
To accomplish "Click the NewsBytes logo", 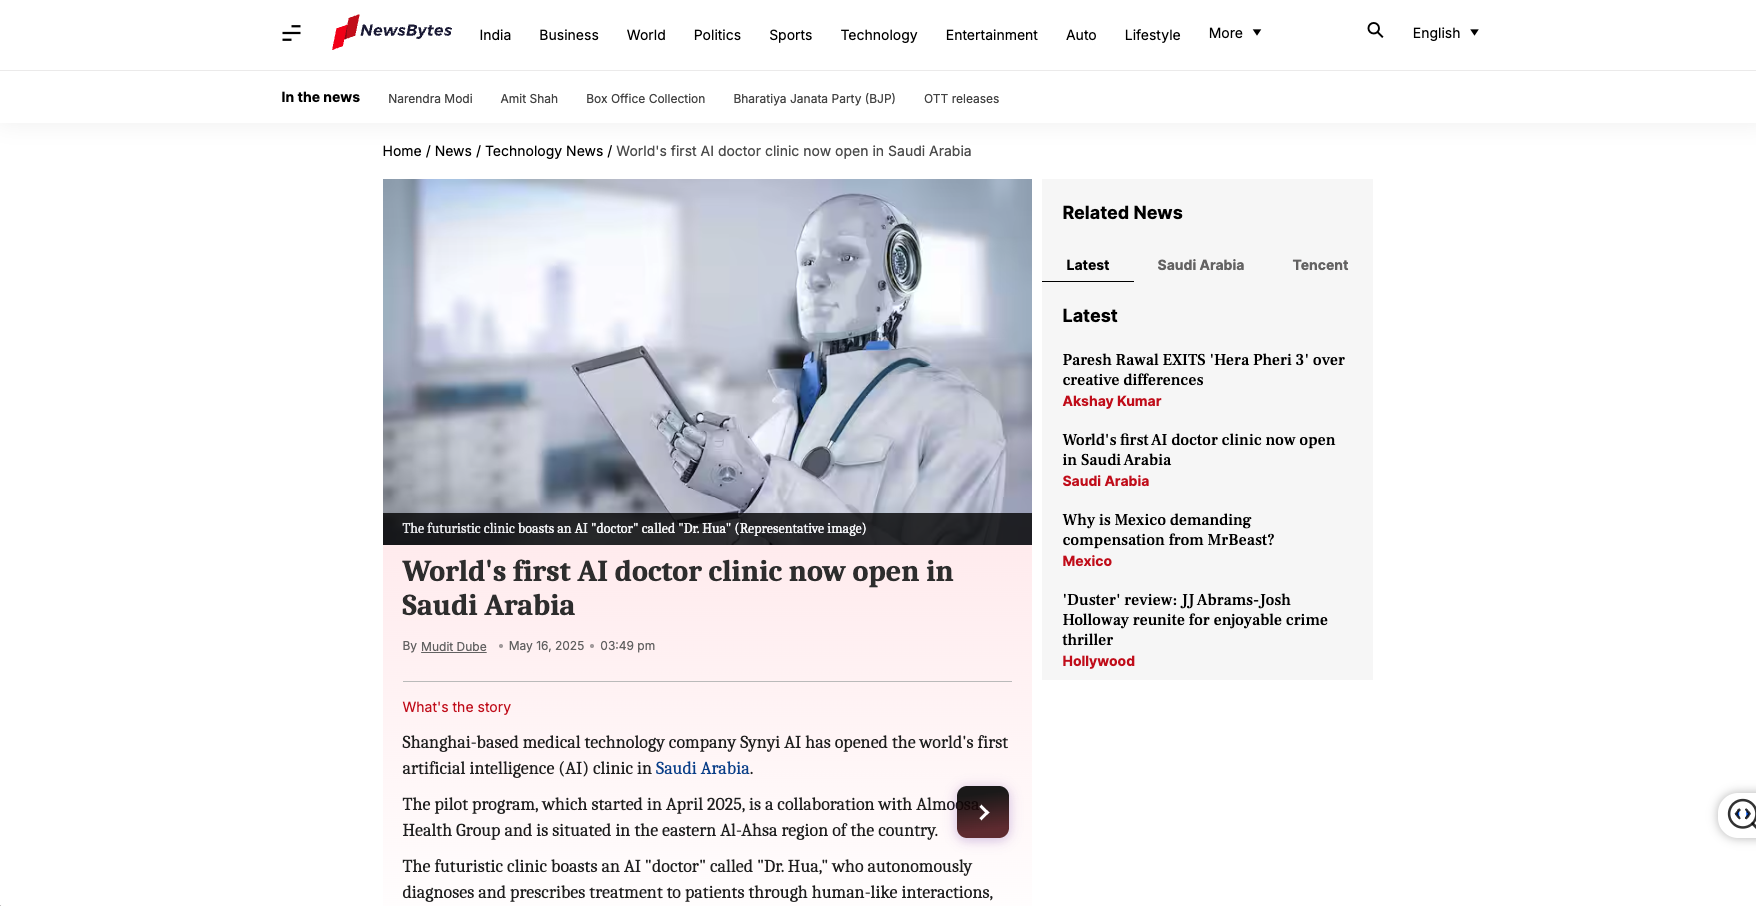I will point(392,32).
